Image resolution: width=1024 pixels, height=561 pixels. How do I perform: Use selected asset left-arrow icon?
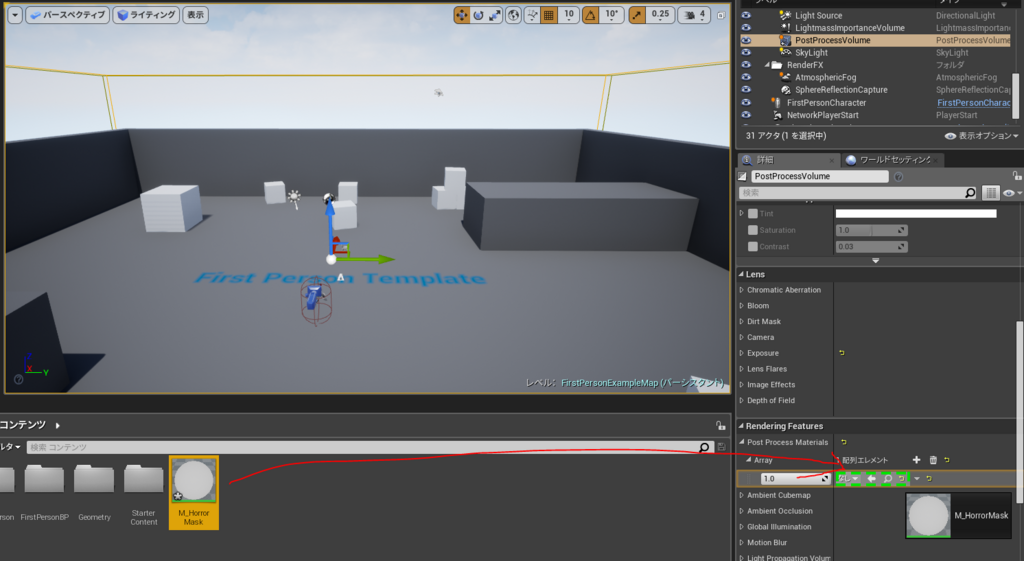(871, 479)
